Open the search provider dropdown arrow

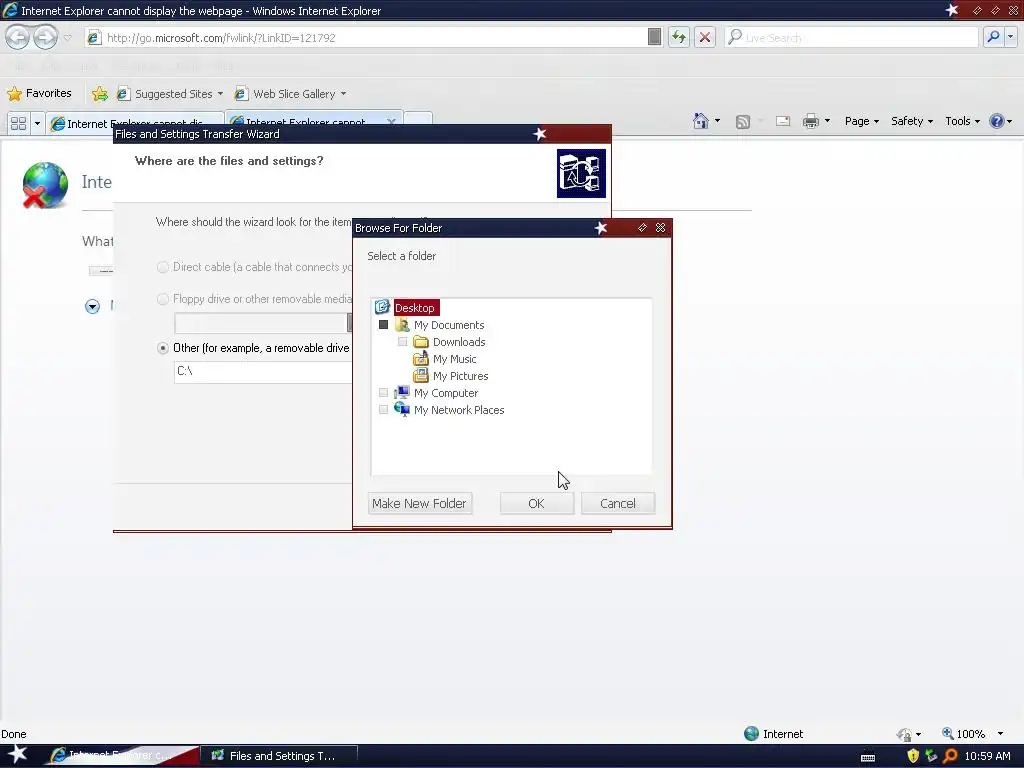tap(1011, 37)
